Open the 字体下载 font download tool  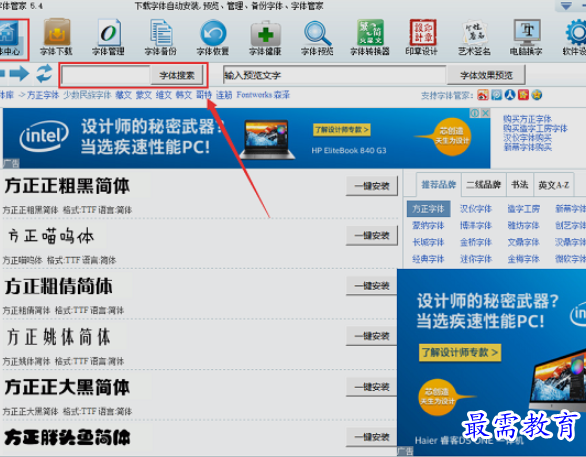tap(56, 37)
